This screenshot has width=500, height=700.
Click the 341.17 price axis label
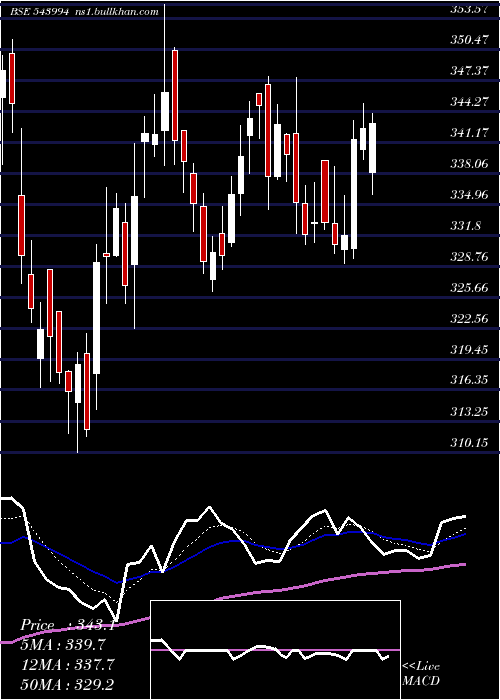coord(468,133)
